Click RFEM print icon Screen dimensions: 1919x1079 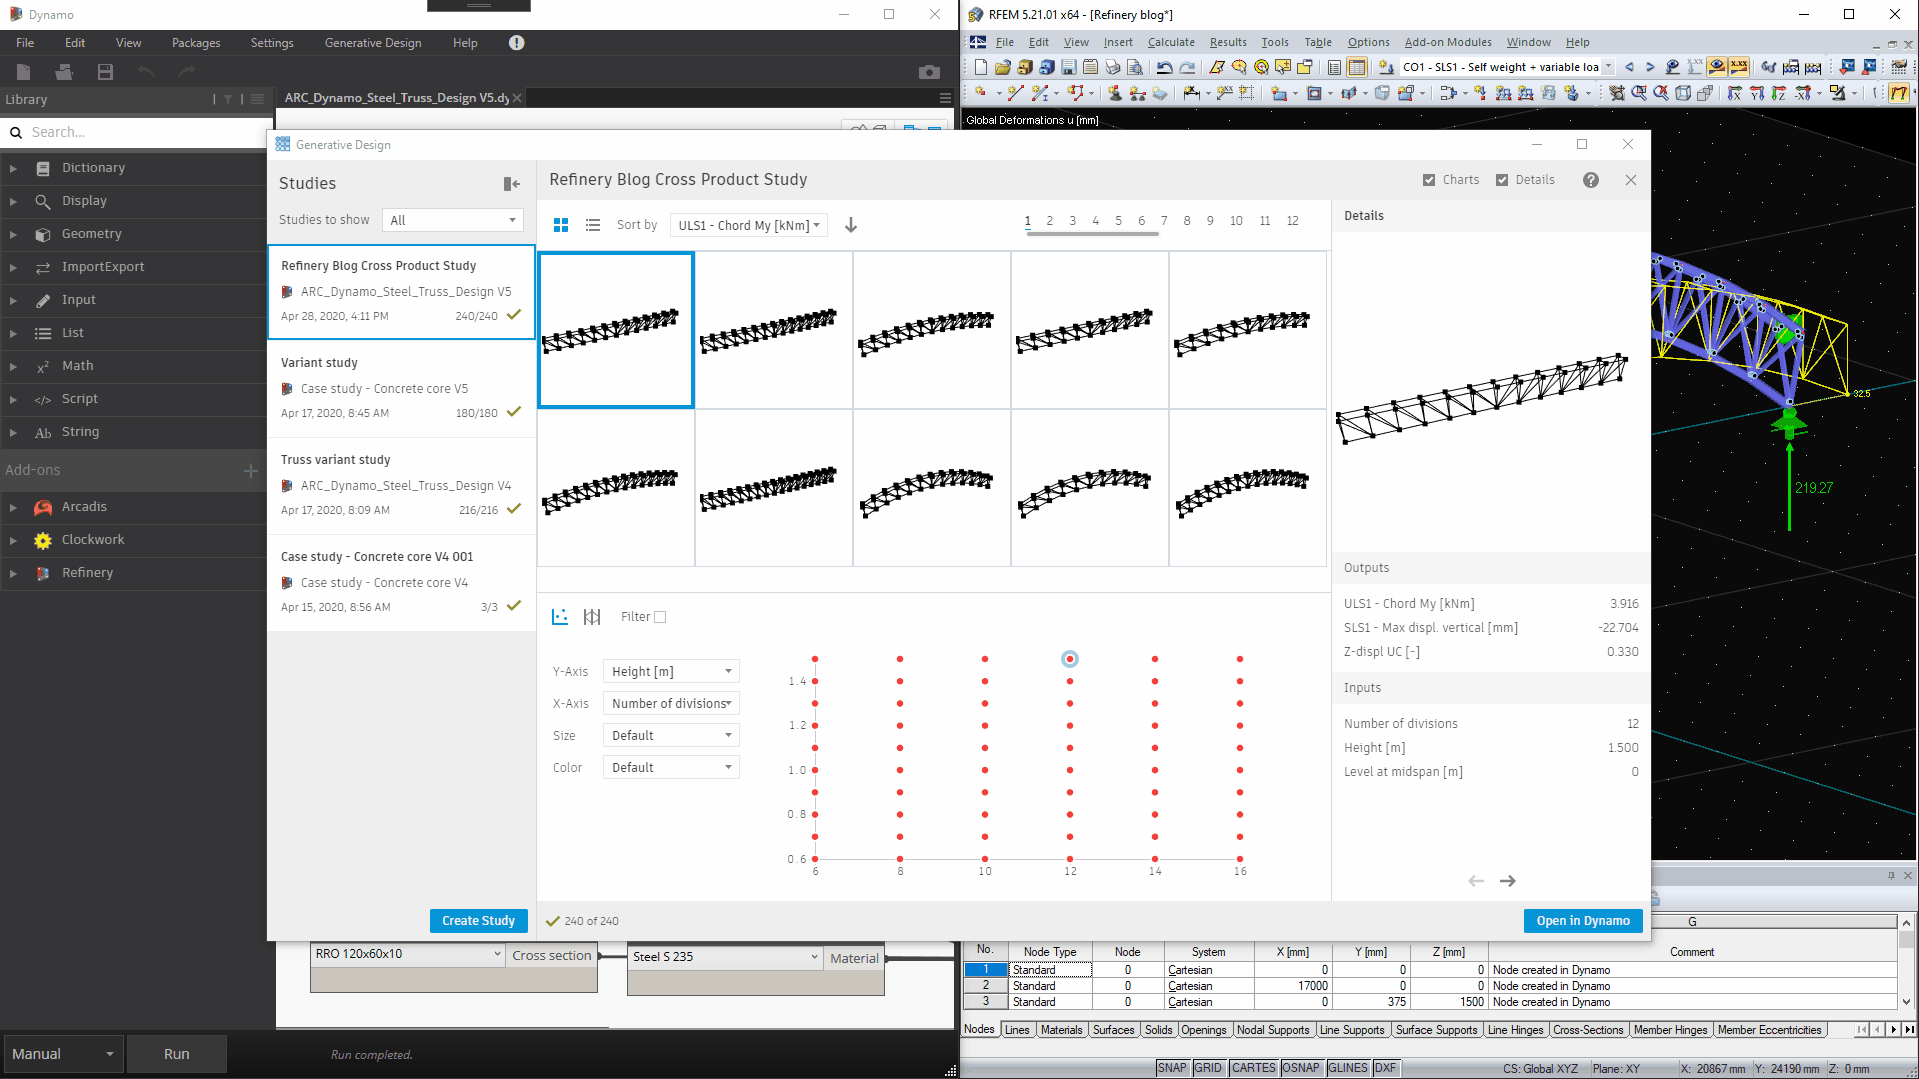(x=1113, y=67)
